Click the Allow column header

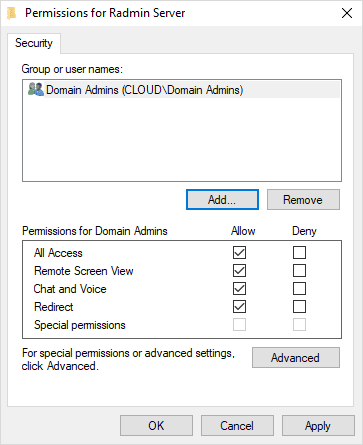(x=243, y=231)
